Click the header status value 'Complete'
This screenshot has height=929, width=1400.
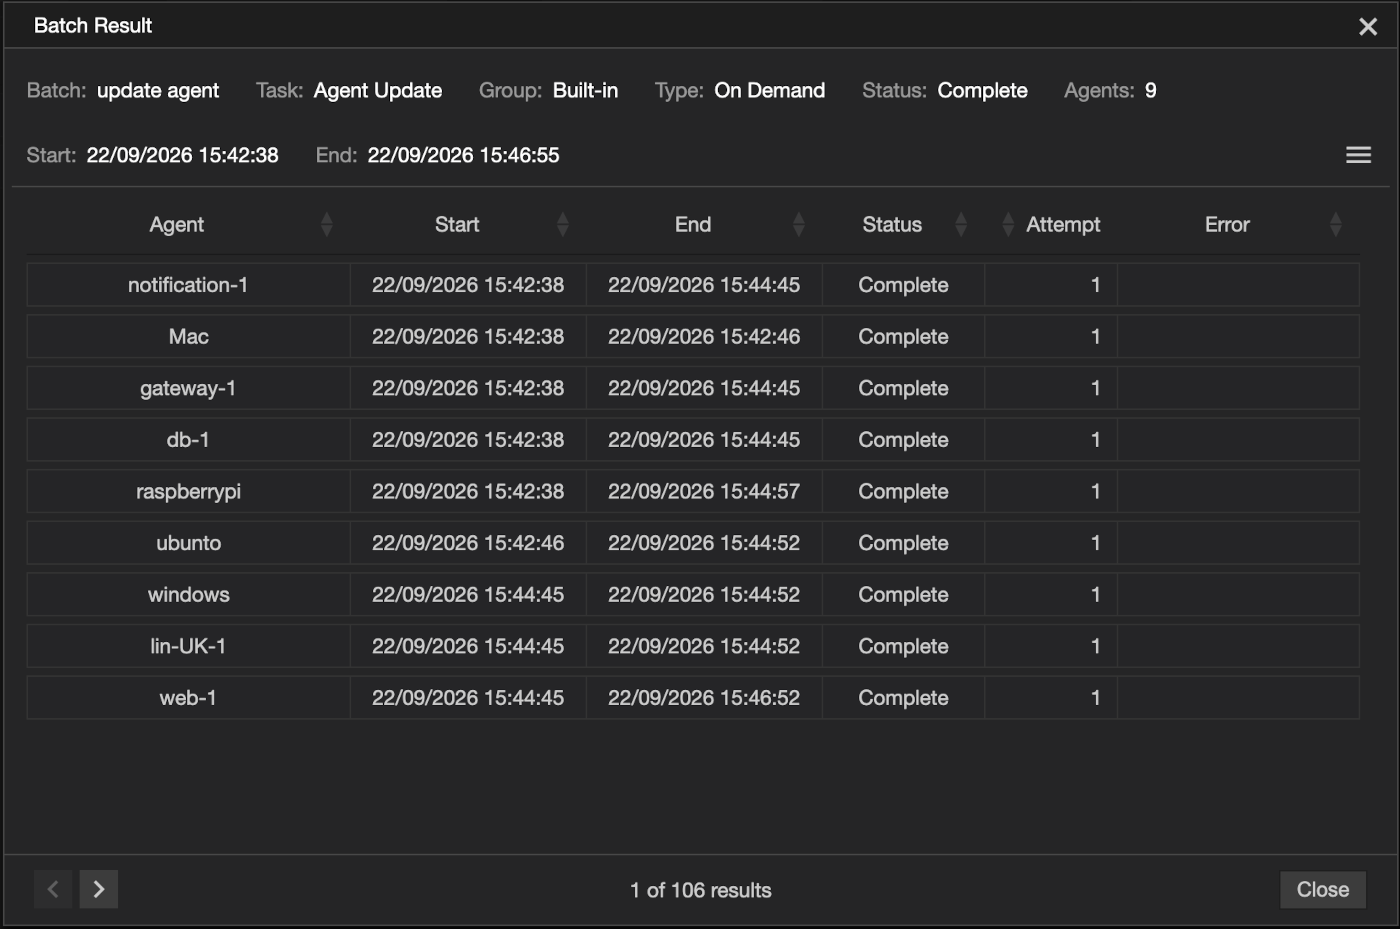[x=982, y=91]
